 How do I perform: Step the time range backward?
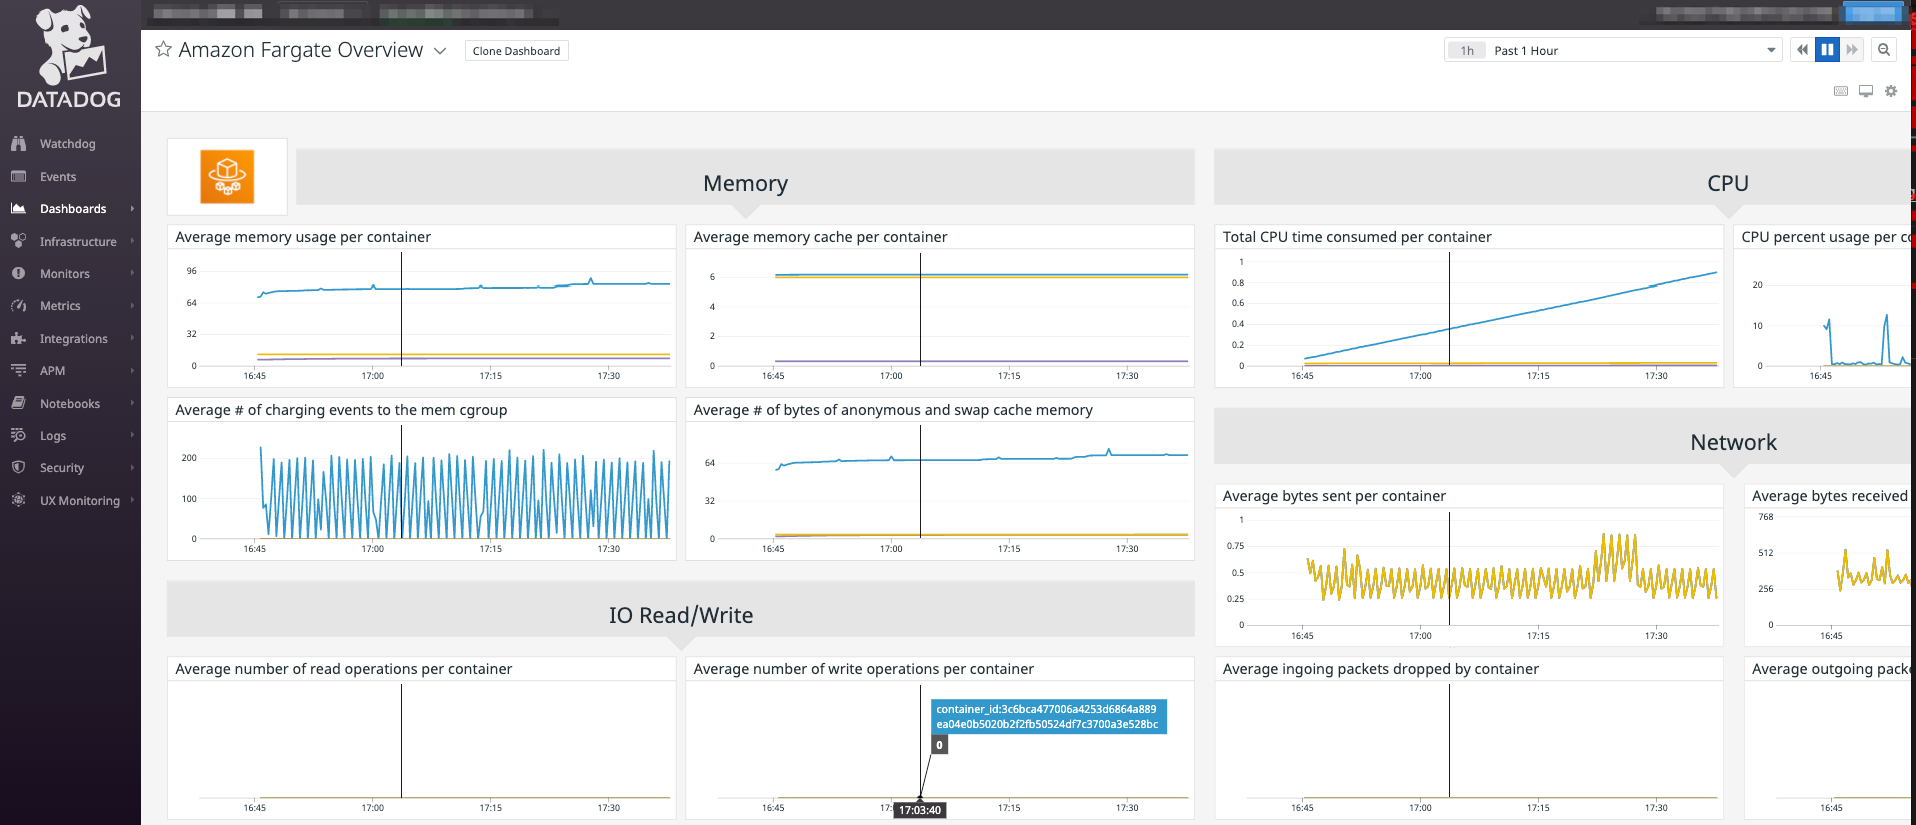click(1803, 50)
